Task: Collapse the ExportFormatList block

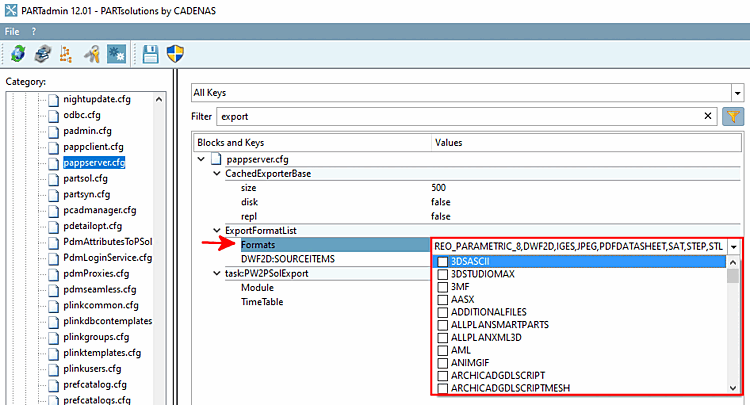Action: pyautogui.click(x=217, y=230)
